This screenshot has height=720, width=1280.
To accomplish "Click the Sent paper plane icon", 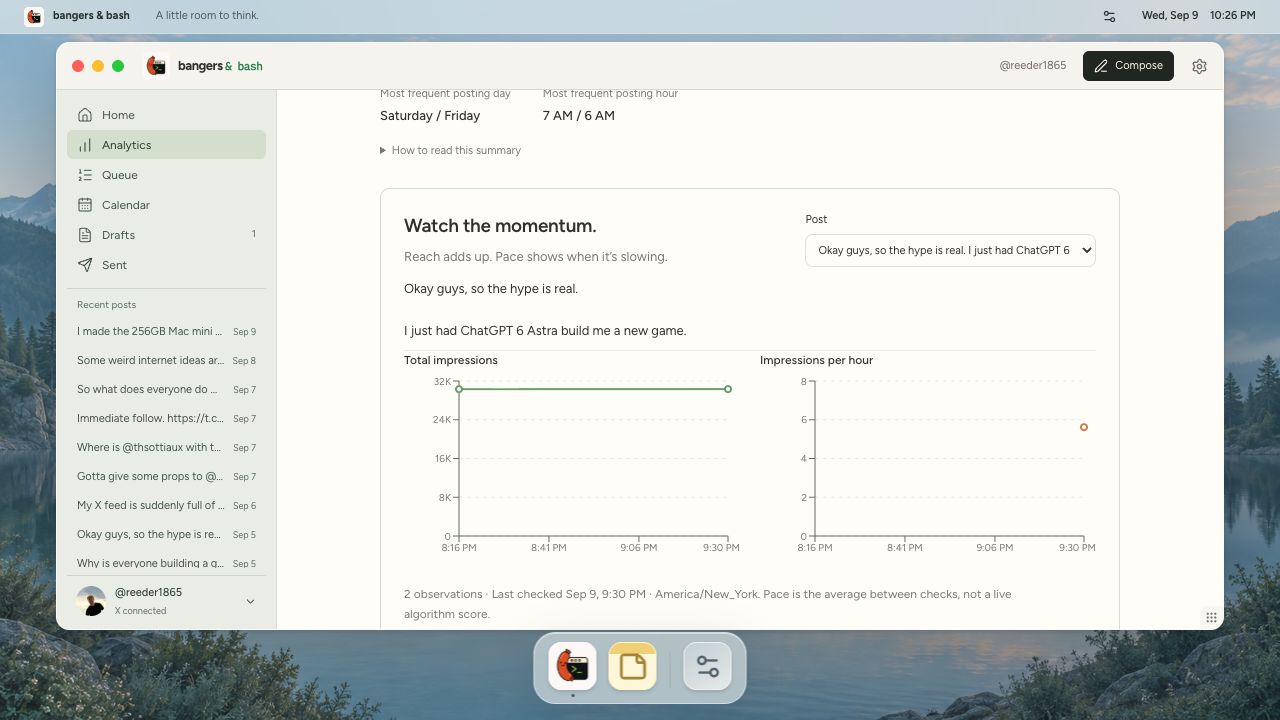I will [85, 265].
